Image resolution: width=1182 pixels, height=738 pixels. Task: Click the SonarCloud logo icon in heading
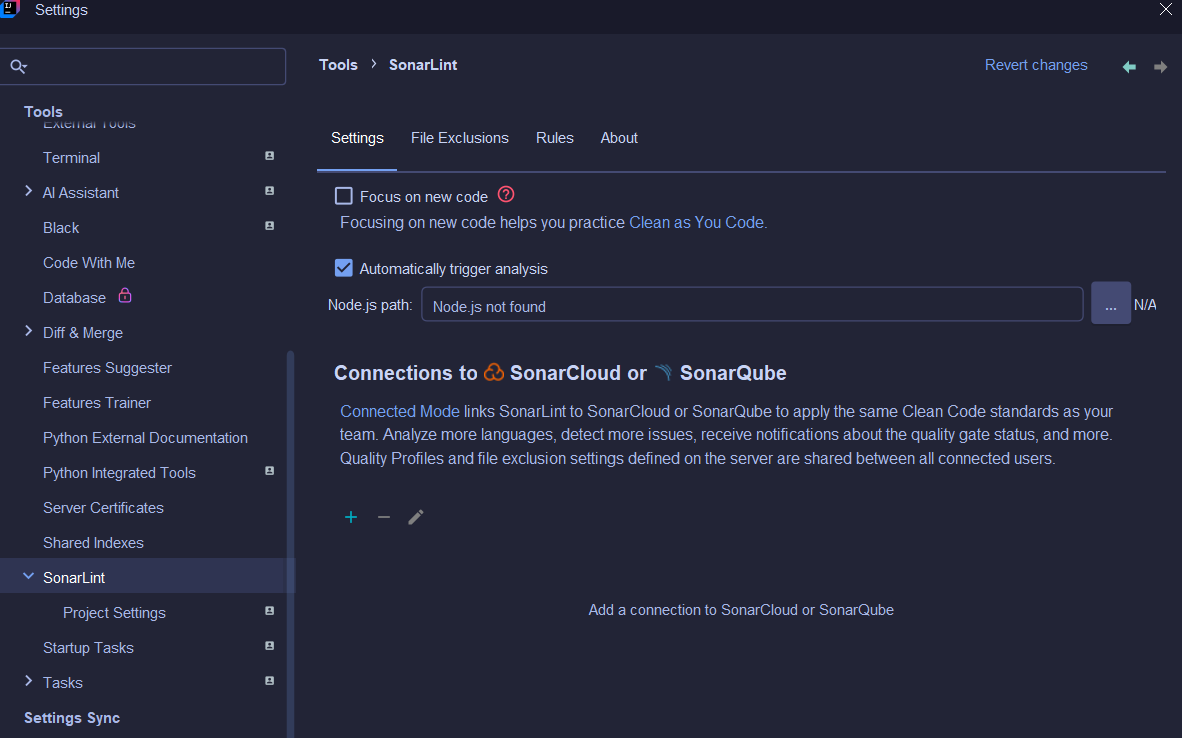(494, 372)
